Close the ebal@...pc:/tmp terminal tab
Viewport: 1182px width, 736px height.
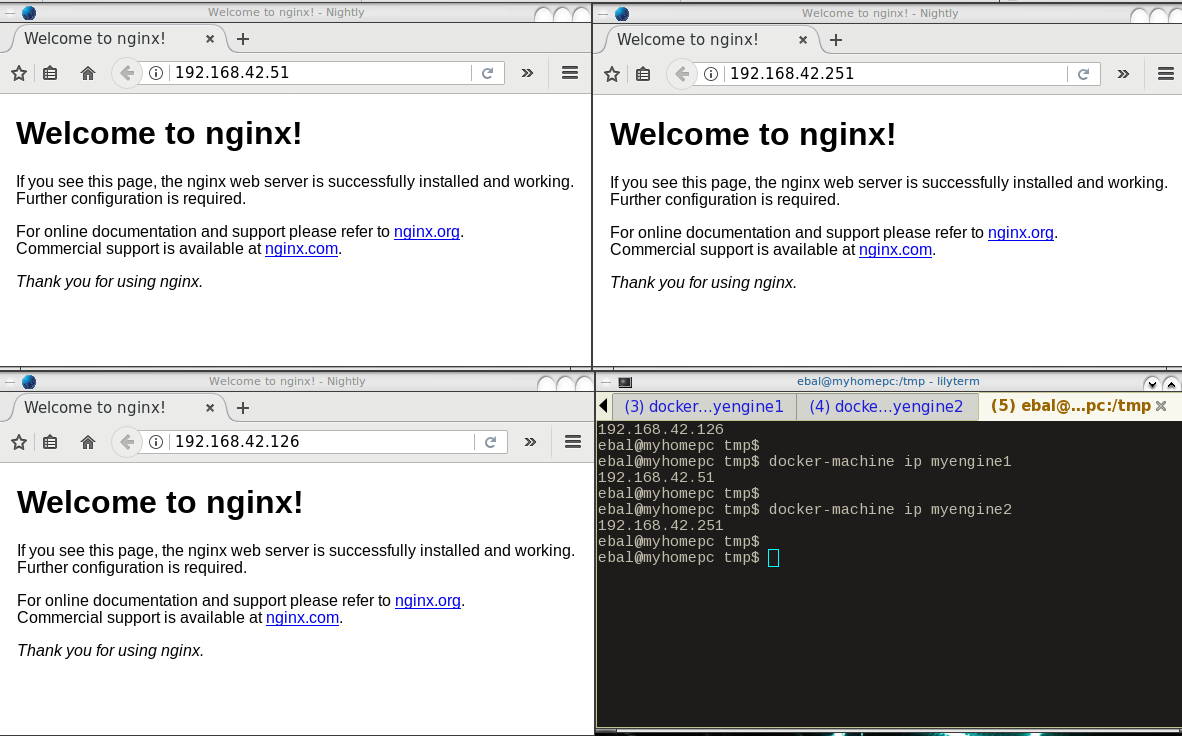tap(1161, 406)
